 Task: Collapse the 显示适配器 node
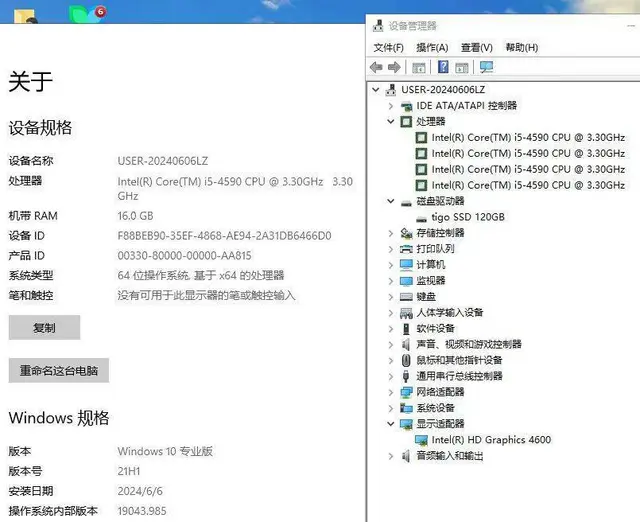(391, 424)
